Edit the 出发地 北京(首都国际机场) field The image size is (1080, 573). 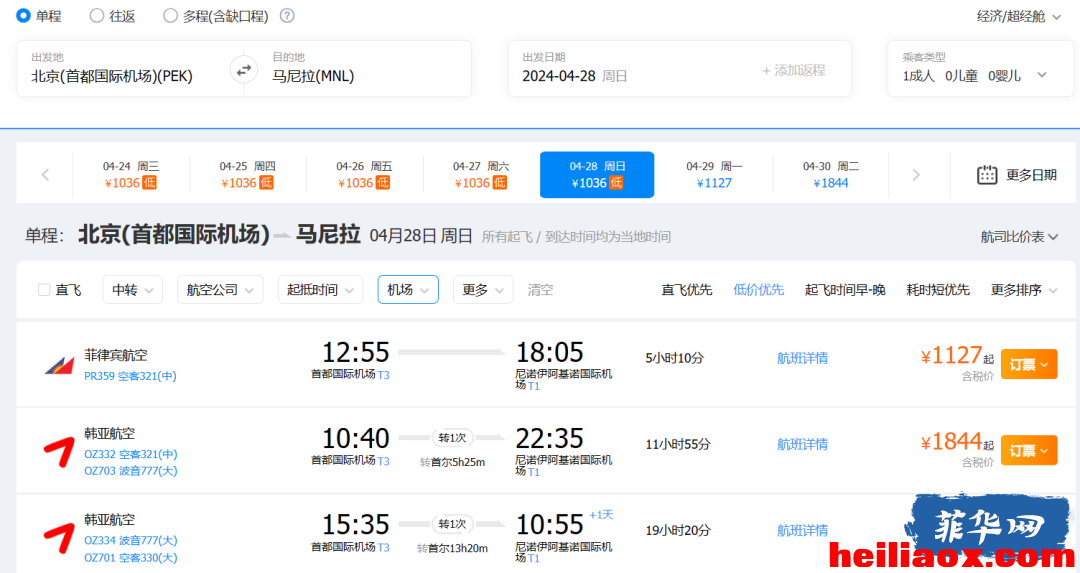pyautogui.click(x=123, y=68)
